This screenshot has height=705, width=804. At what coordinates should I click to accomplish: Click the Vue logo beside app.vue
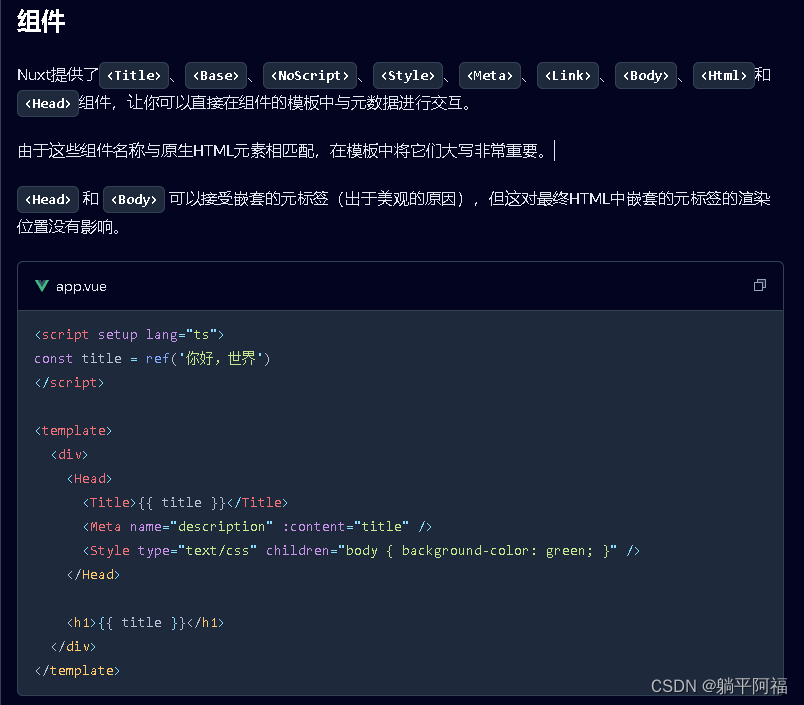pyautogui.click(x=42, y=286)
